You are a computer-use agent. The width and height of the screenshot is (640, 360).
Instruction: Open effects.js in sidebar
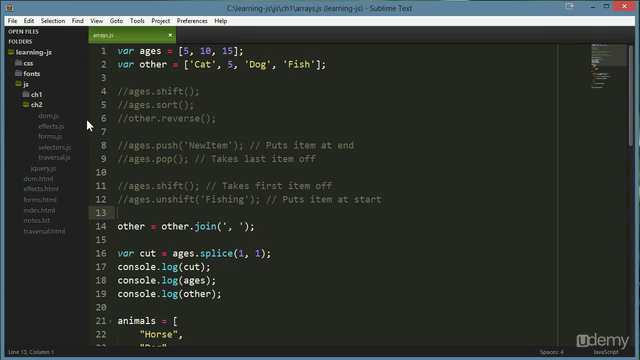tap(51, 126)
